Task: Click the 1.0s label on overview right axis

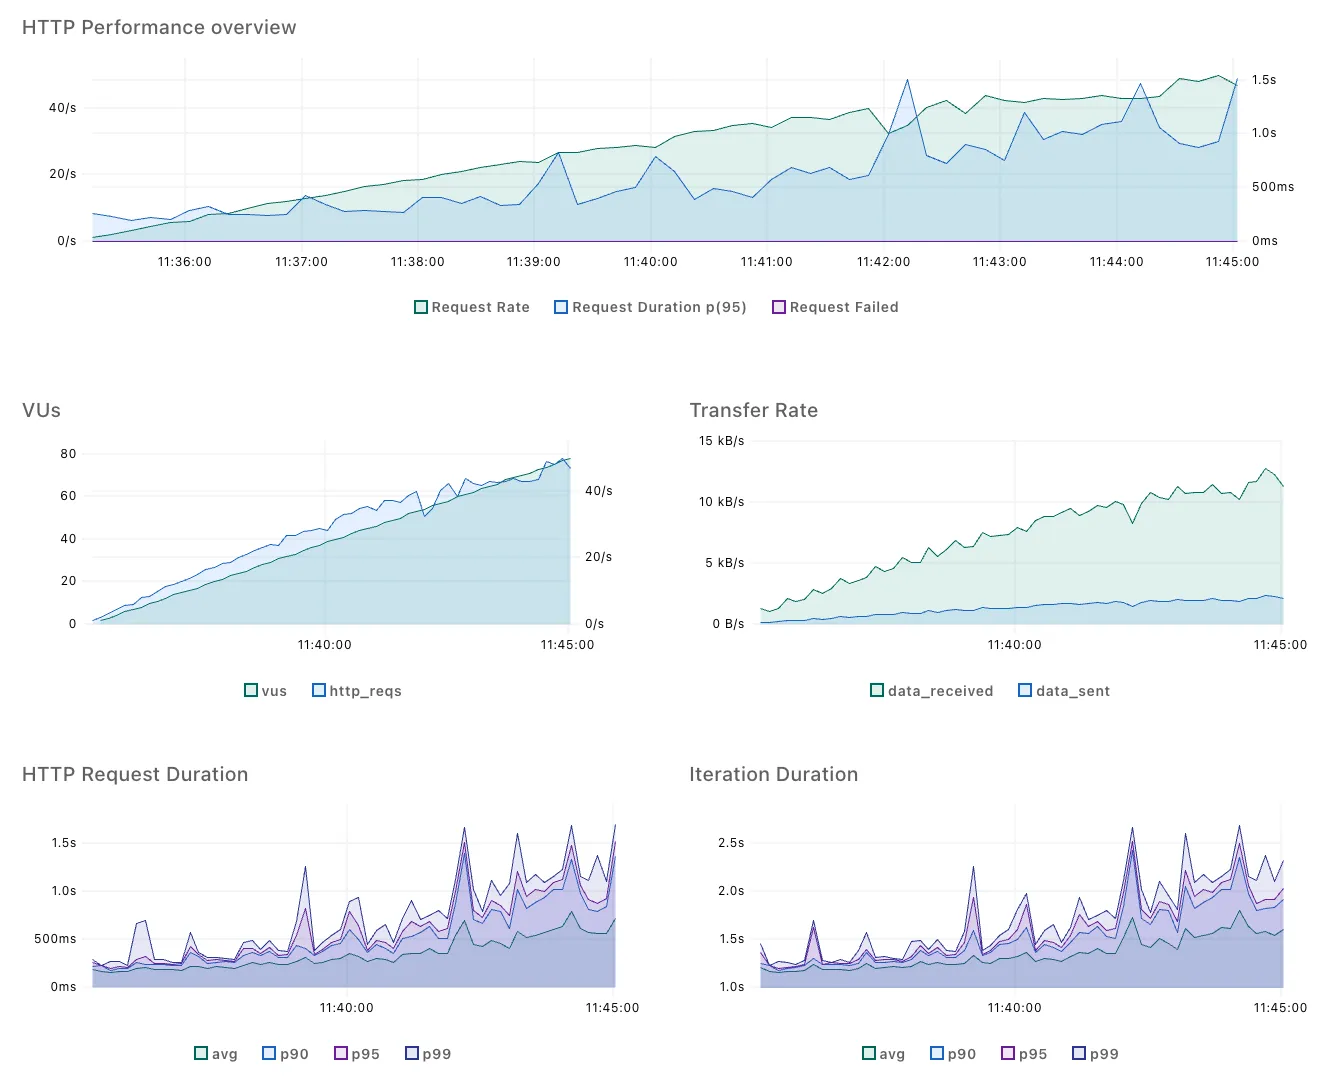Action: tap(1264, 133)
